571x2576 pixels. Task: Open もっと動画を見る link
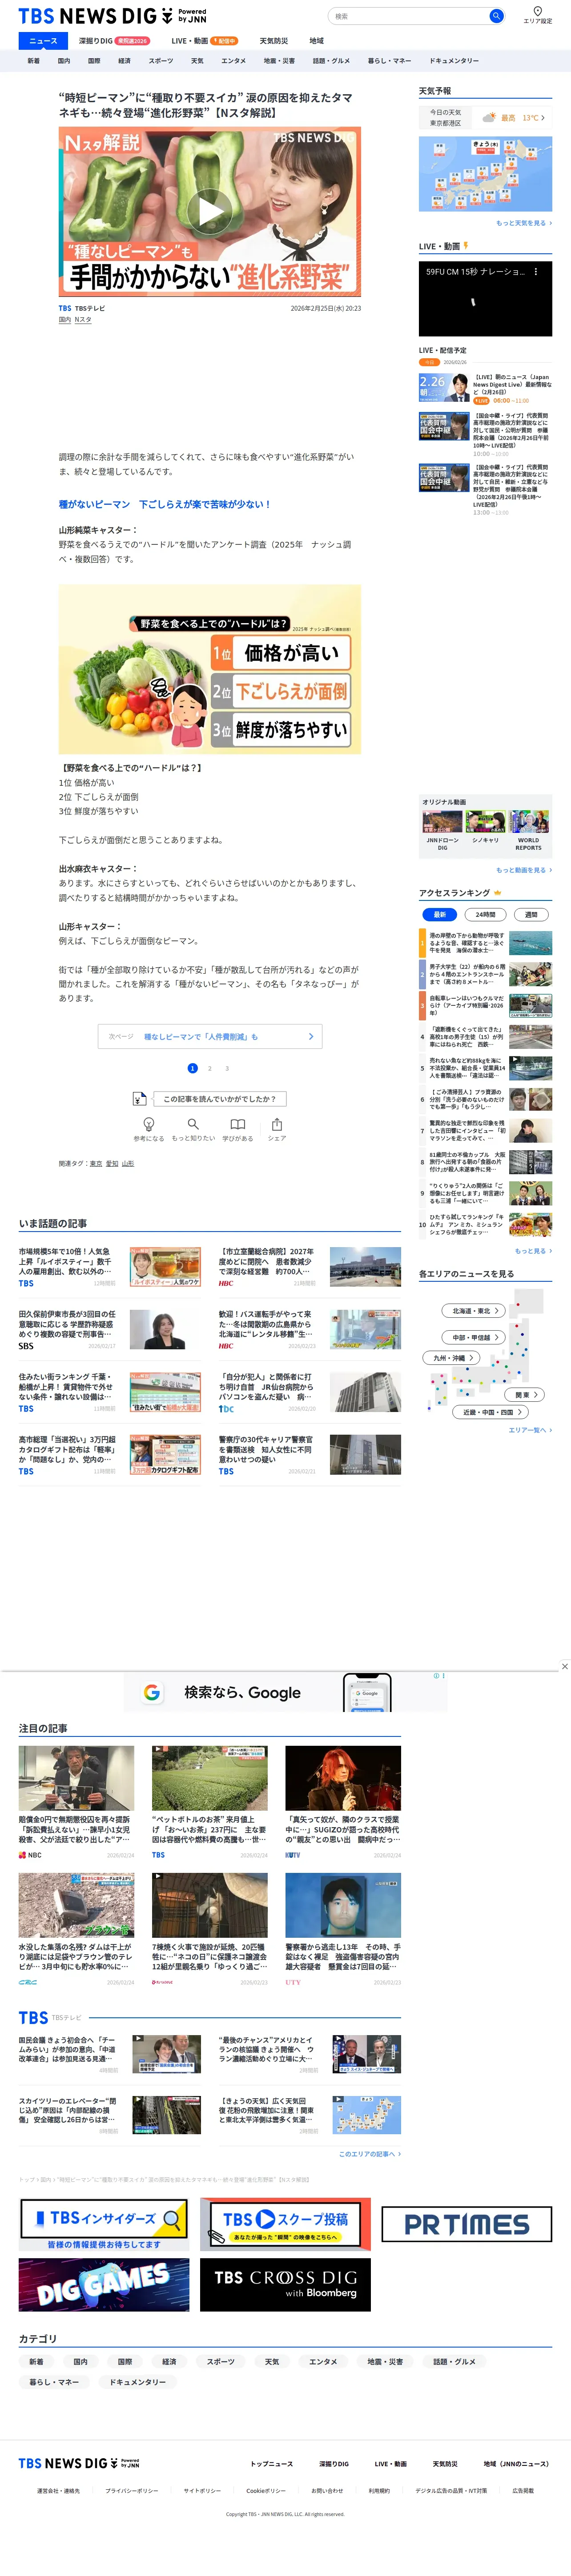coord(523,870)
